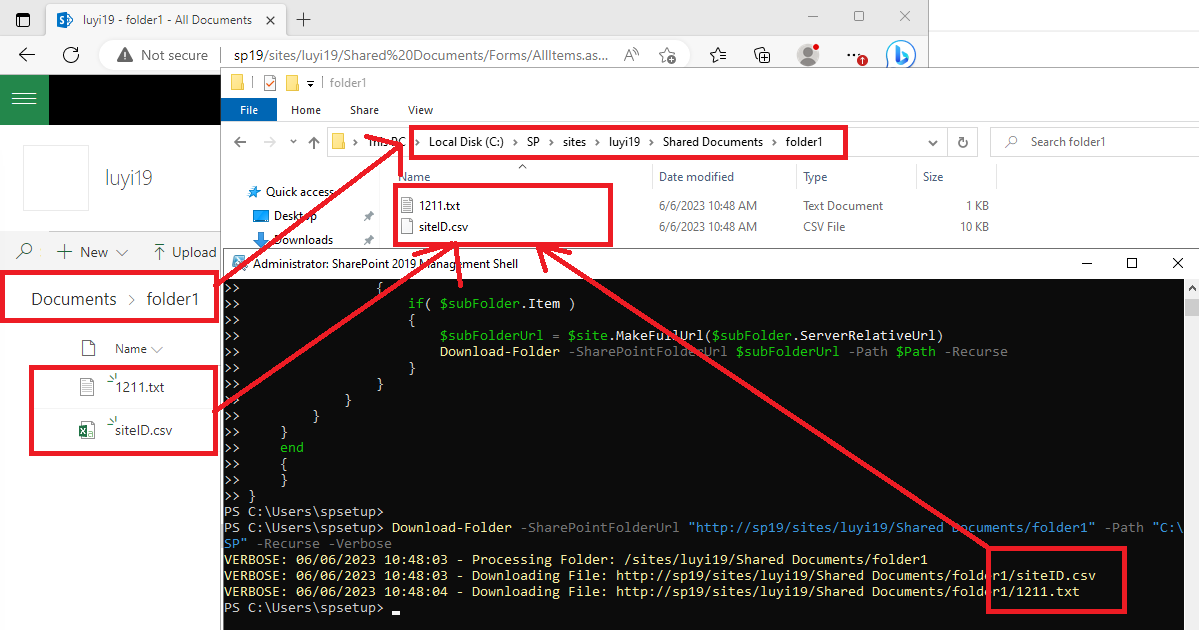Click the luyi19 site title
Image resolution: width=1200 pixels, height=631 pixels.
(x=128, y=179)
